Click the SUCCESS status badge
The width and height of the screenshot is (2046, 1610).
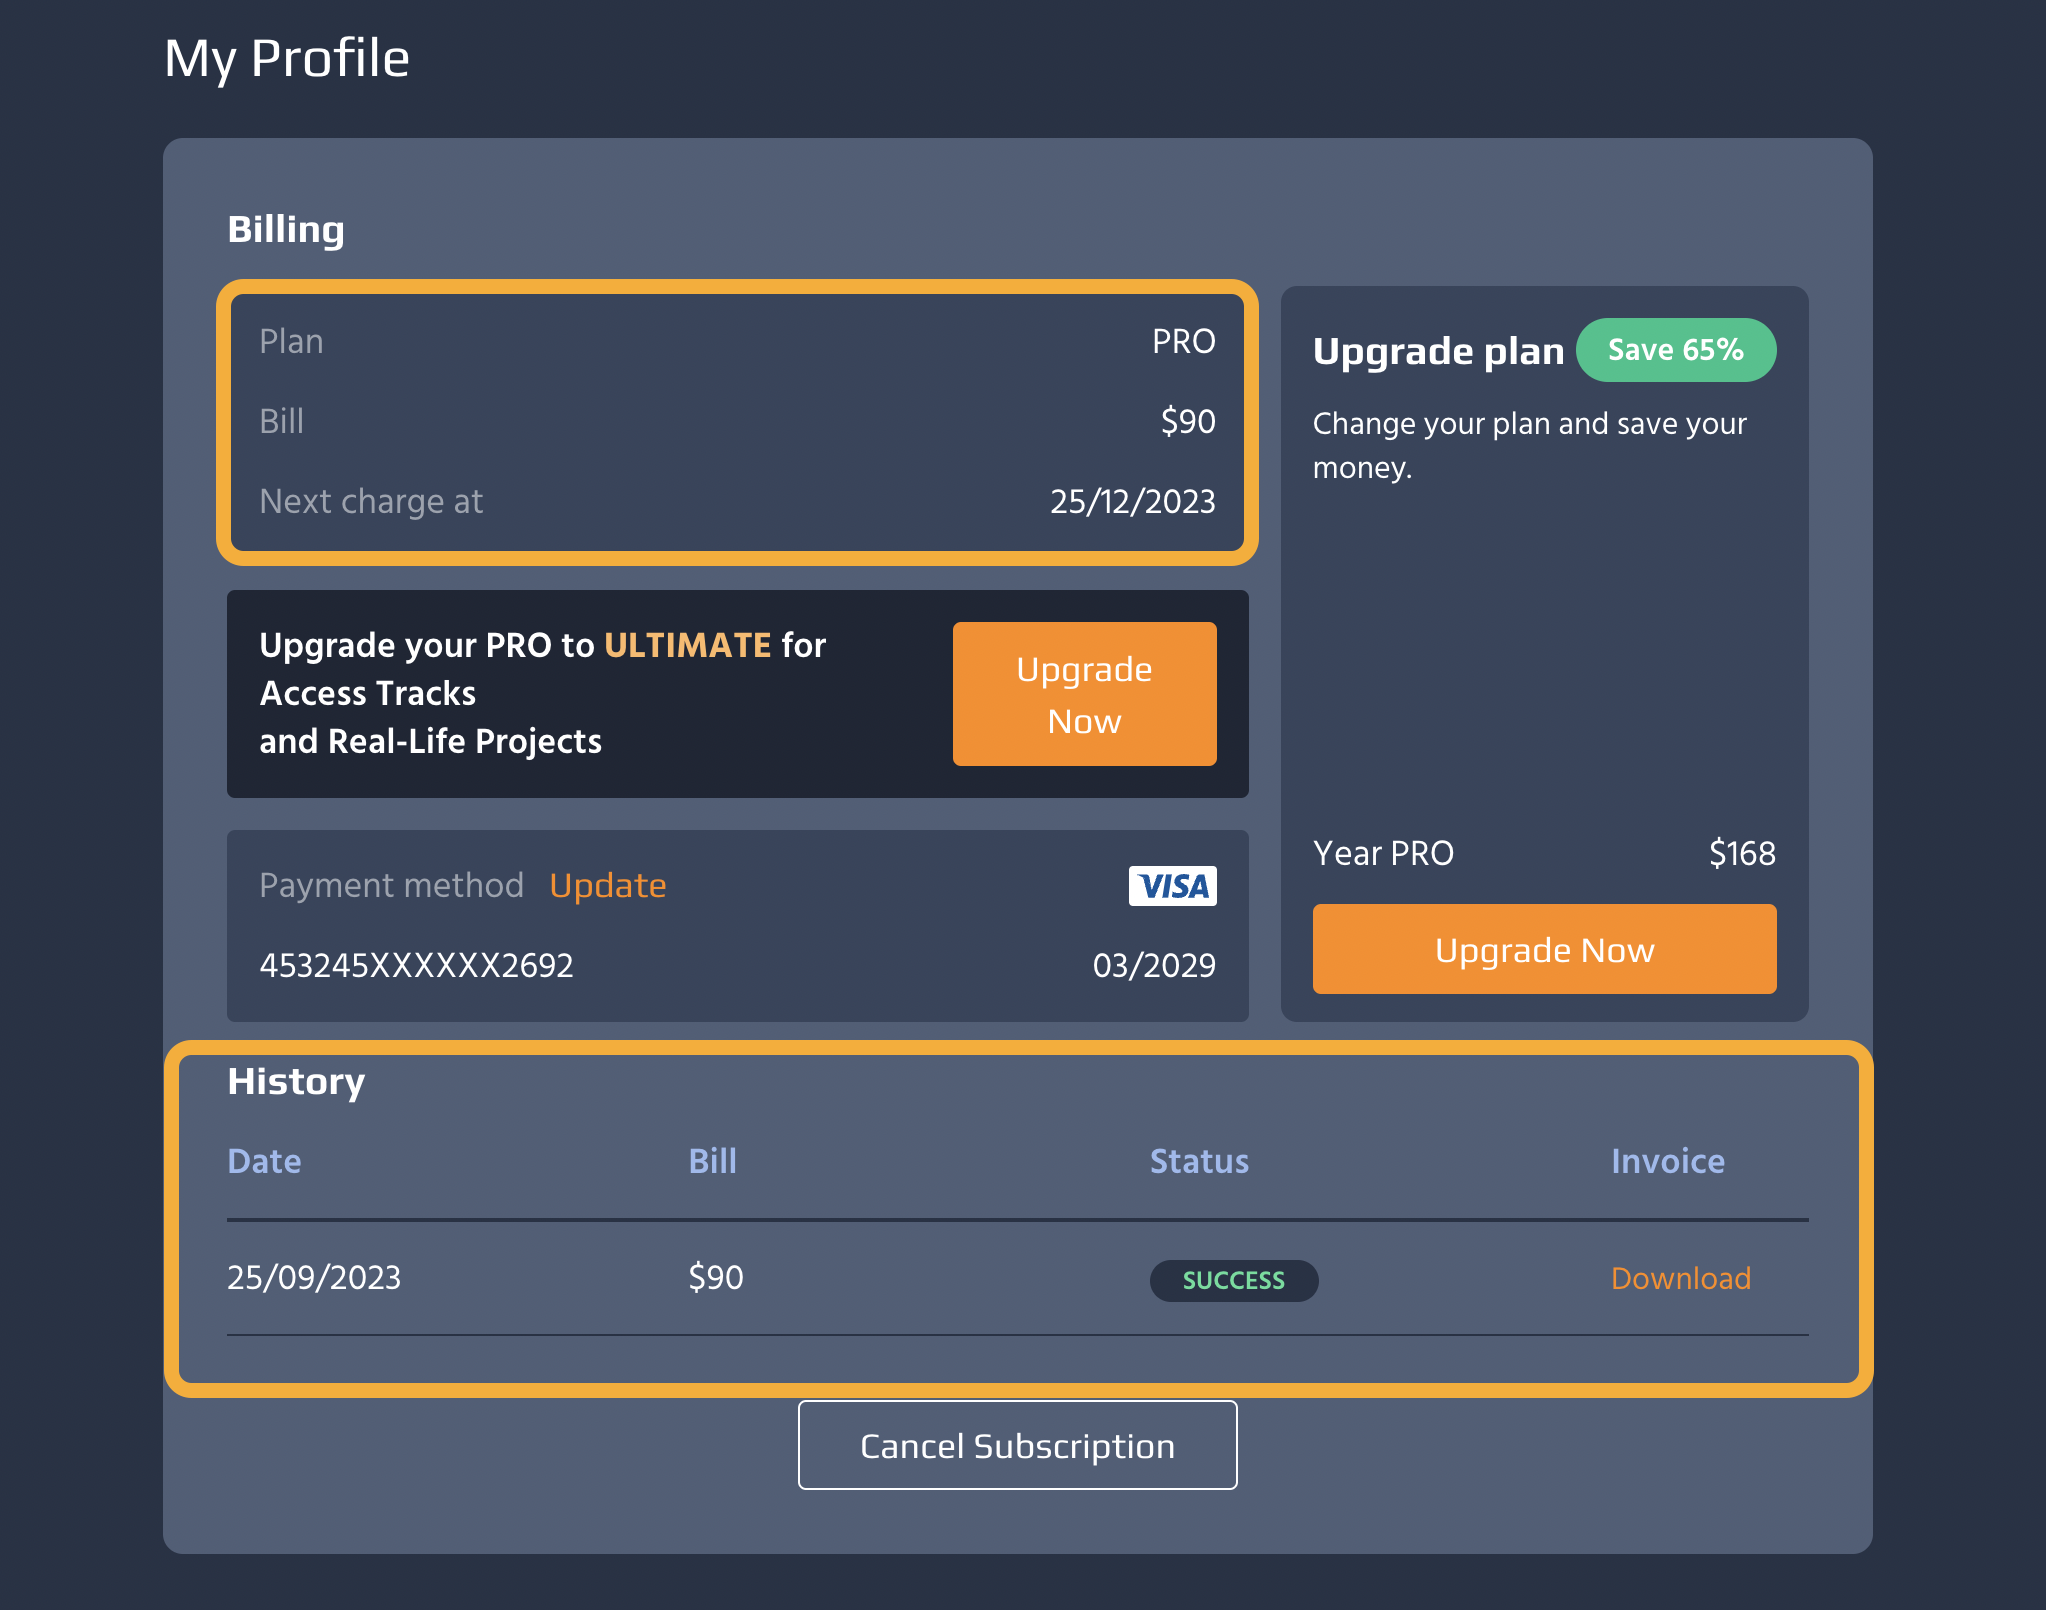1233,1280
